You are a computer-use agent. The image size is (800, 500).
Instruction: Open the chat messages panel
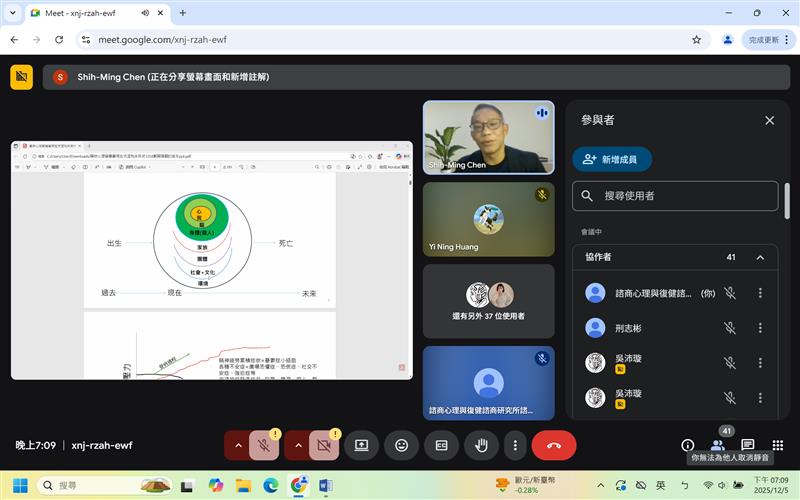click(x=748, y=445)
